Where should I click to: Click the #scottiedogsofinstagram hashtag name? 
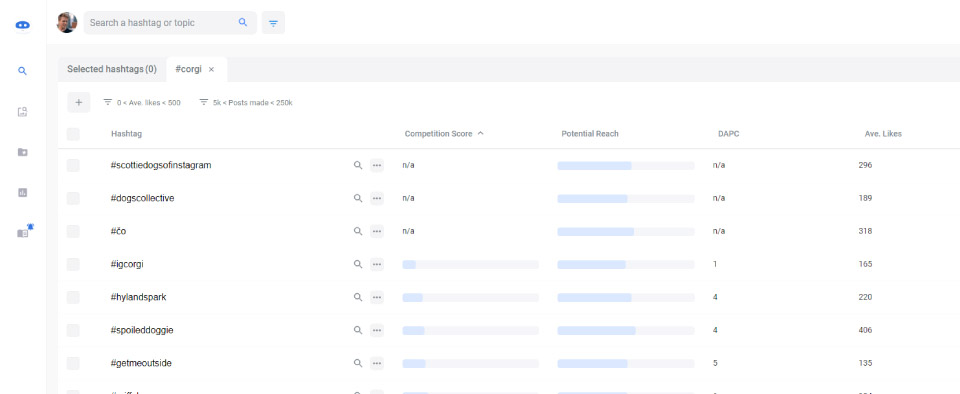click(x=161, y=165)
